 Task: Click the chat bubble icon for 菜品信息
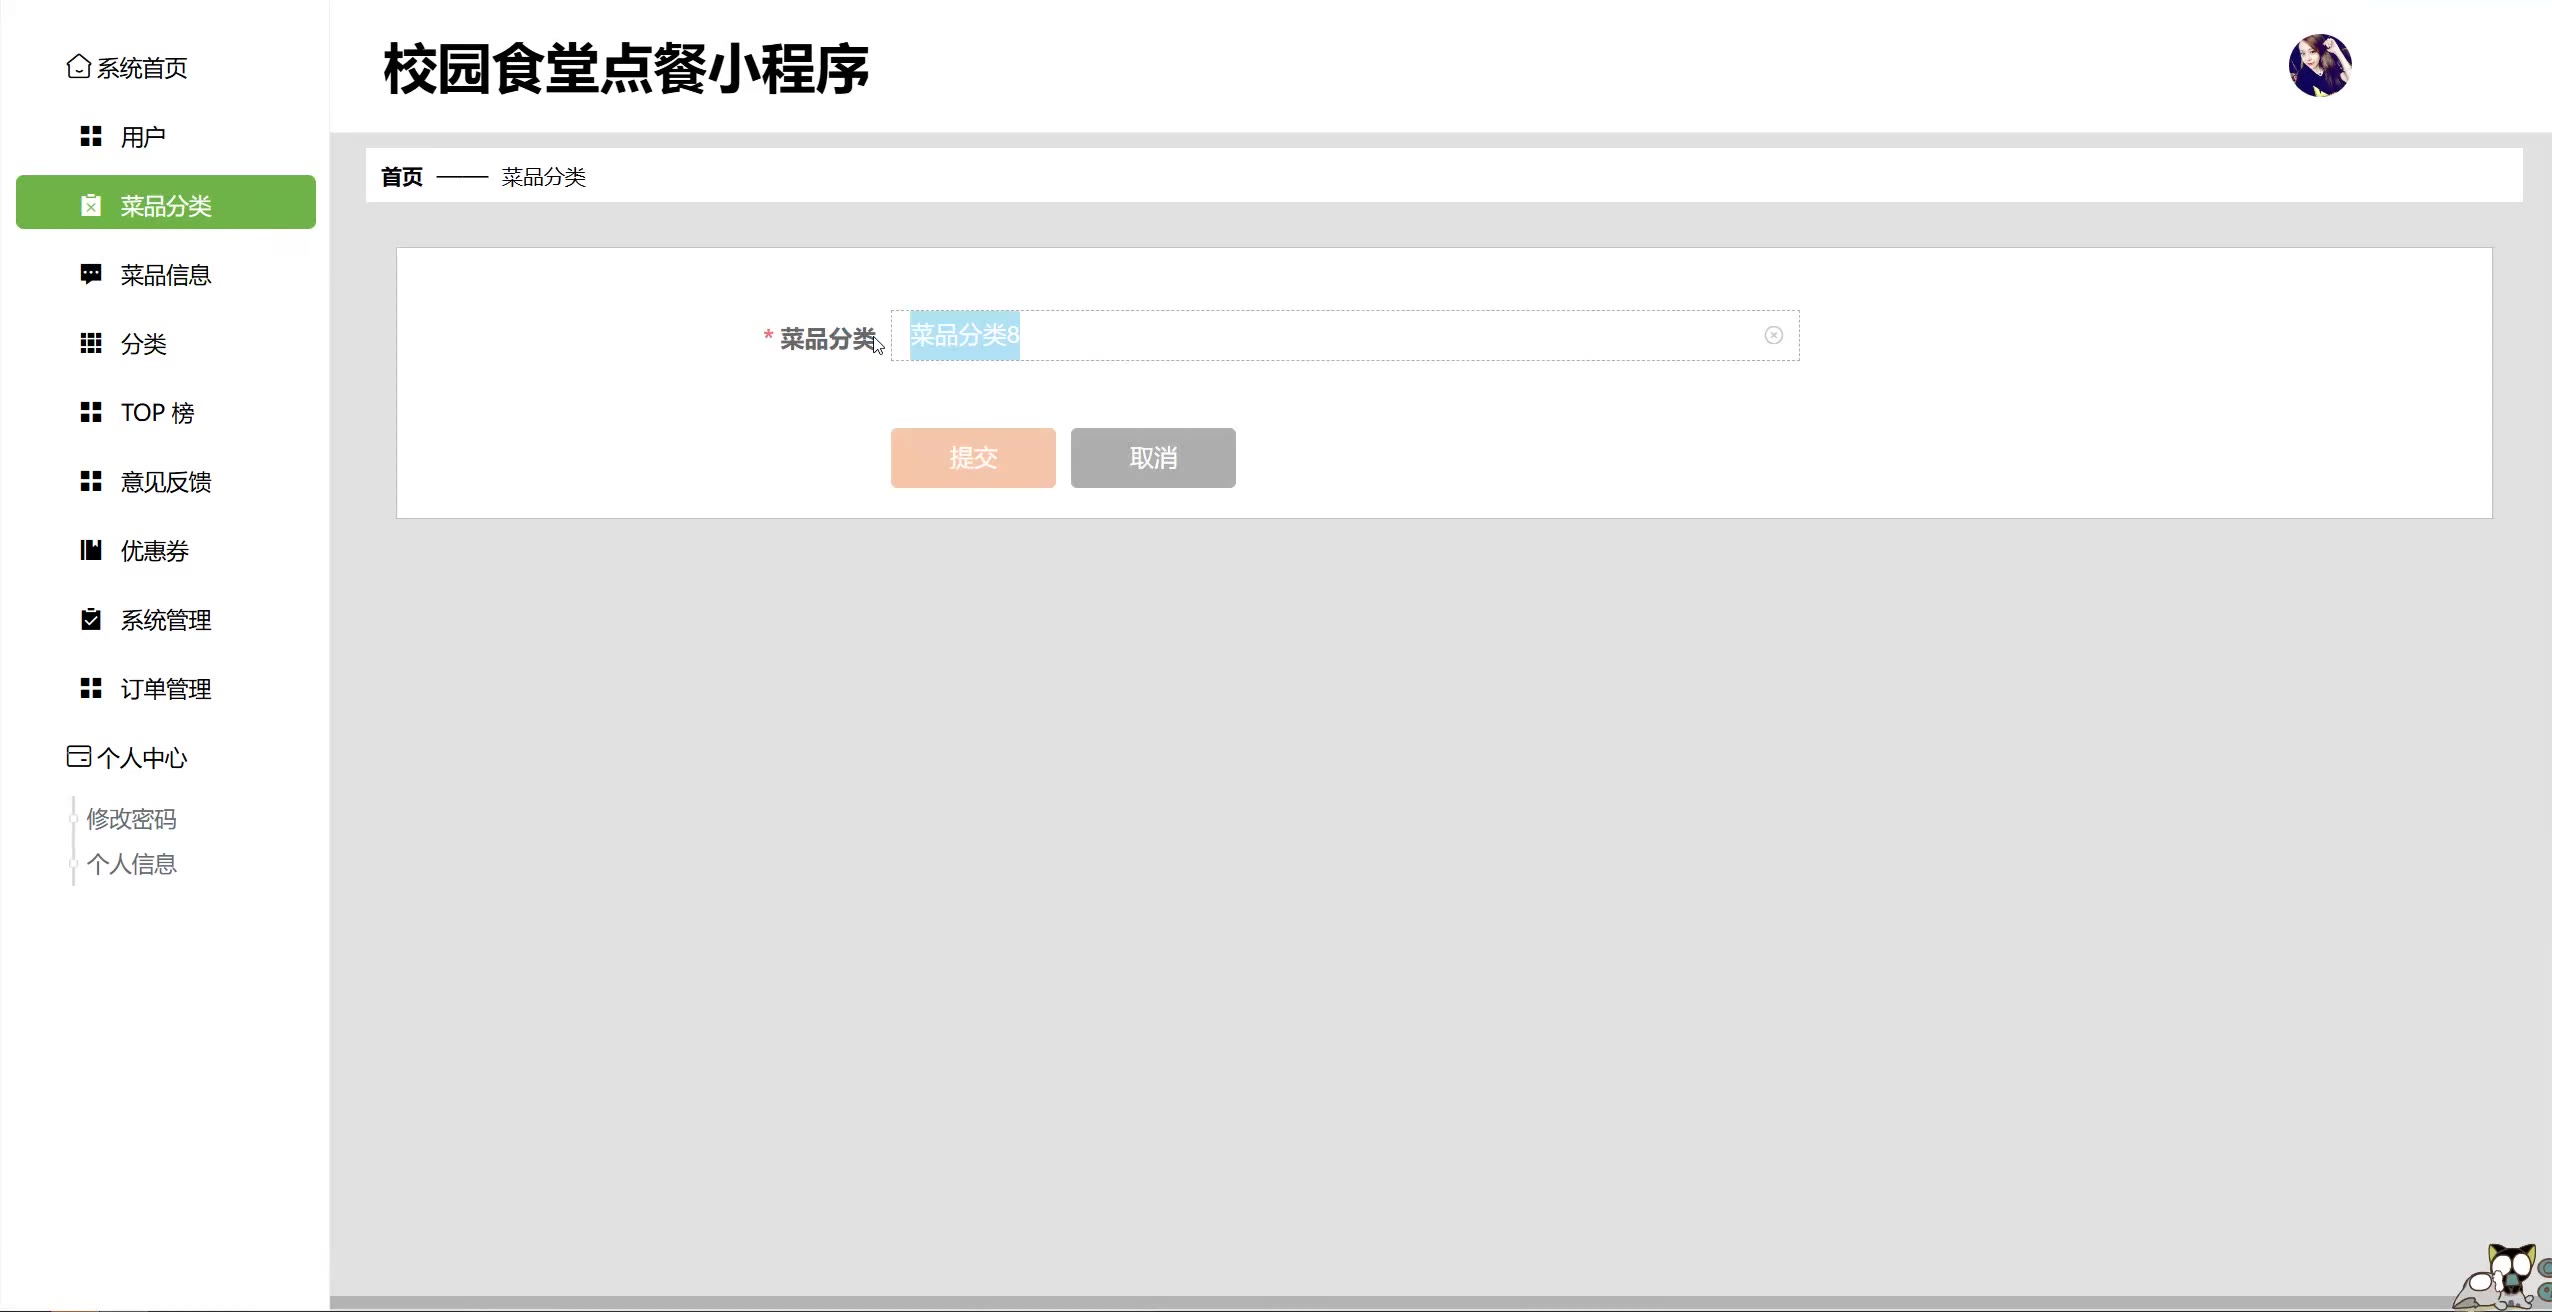(x=91, y=274)
